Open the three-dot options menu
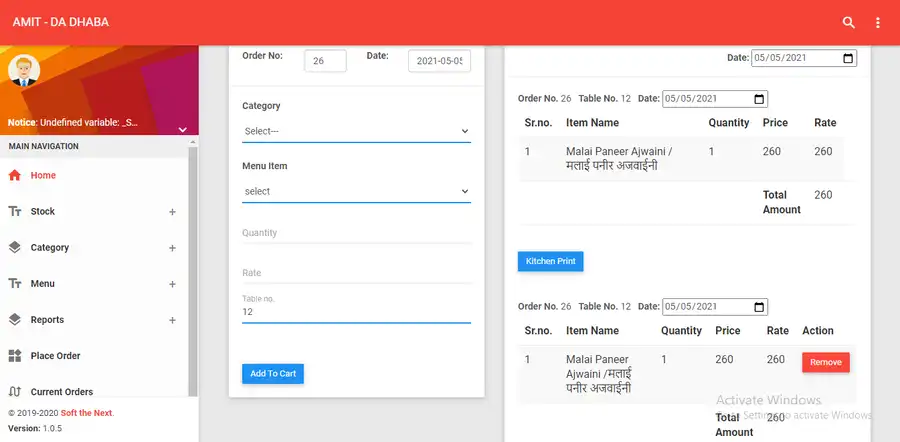The image size is (900, 442). pyautogui.click(x=878, y=22)
